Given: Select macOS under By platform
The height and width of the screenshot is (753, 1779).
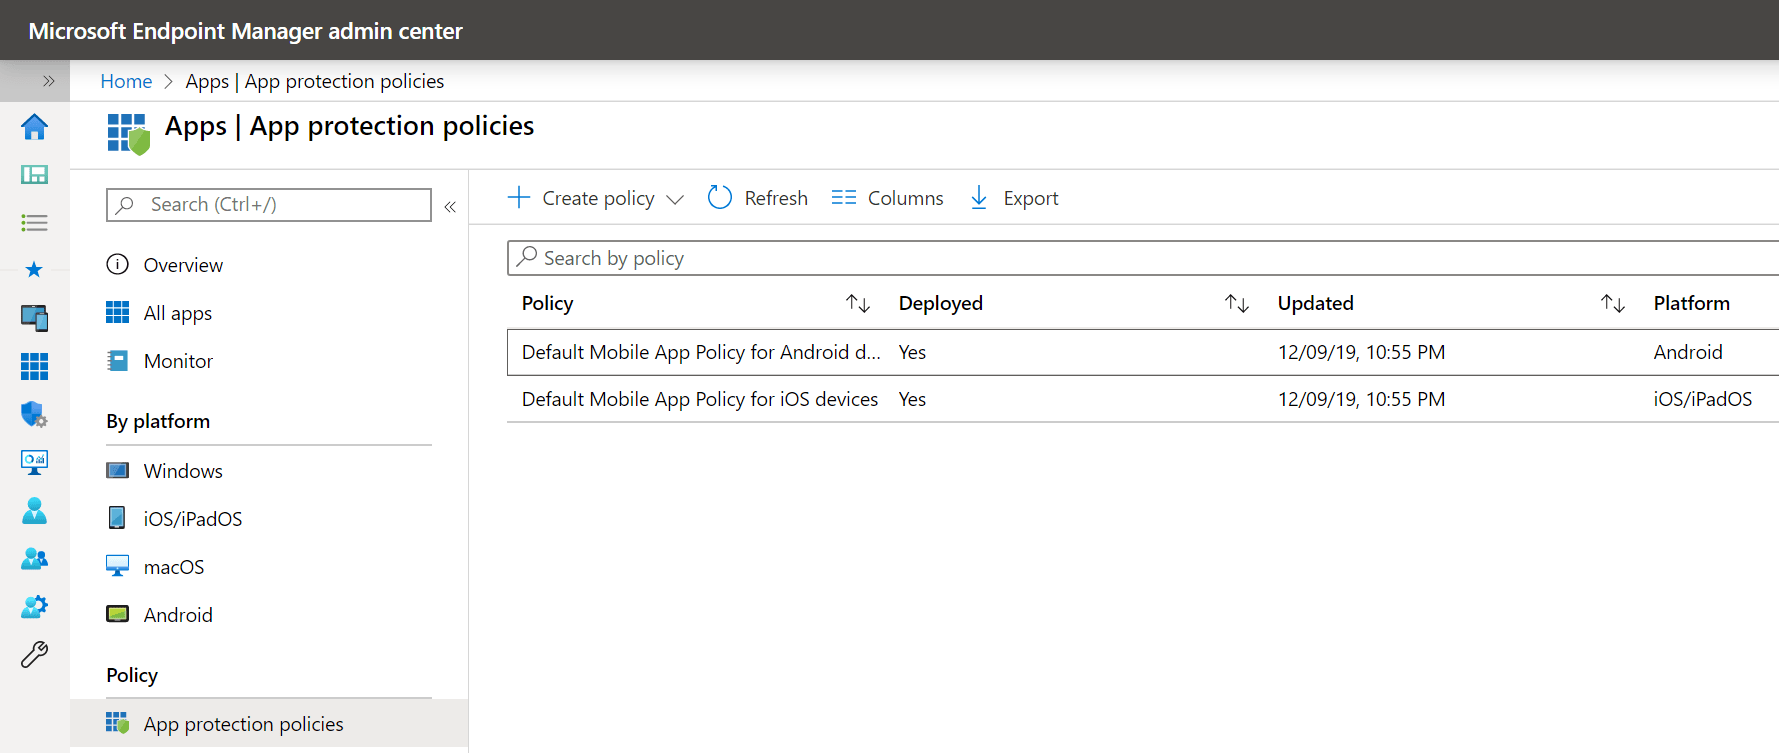Looking at the screenshot, I should click(173, 567).
